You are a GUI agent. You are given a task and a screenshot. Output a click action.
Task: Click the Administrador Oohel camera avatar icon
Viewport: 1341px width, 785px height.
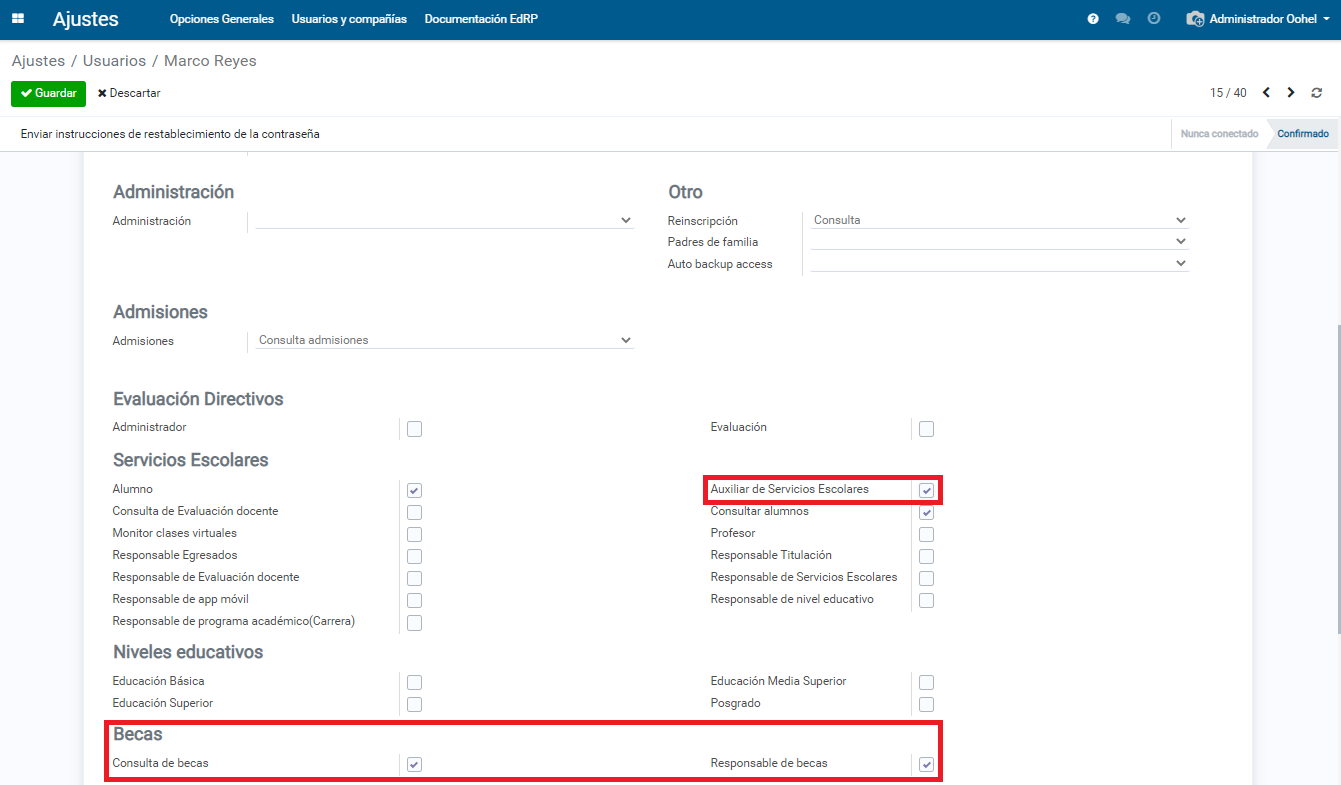pos(1195,19)
